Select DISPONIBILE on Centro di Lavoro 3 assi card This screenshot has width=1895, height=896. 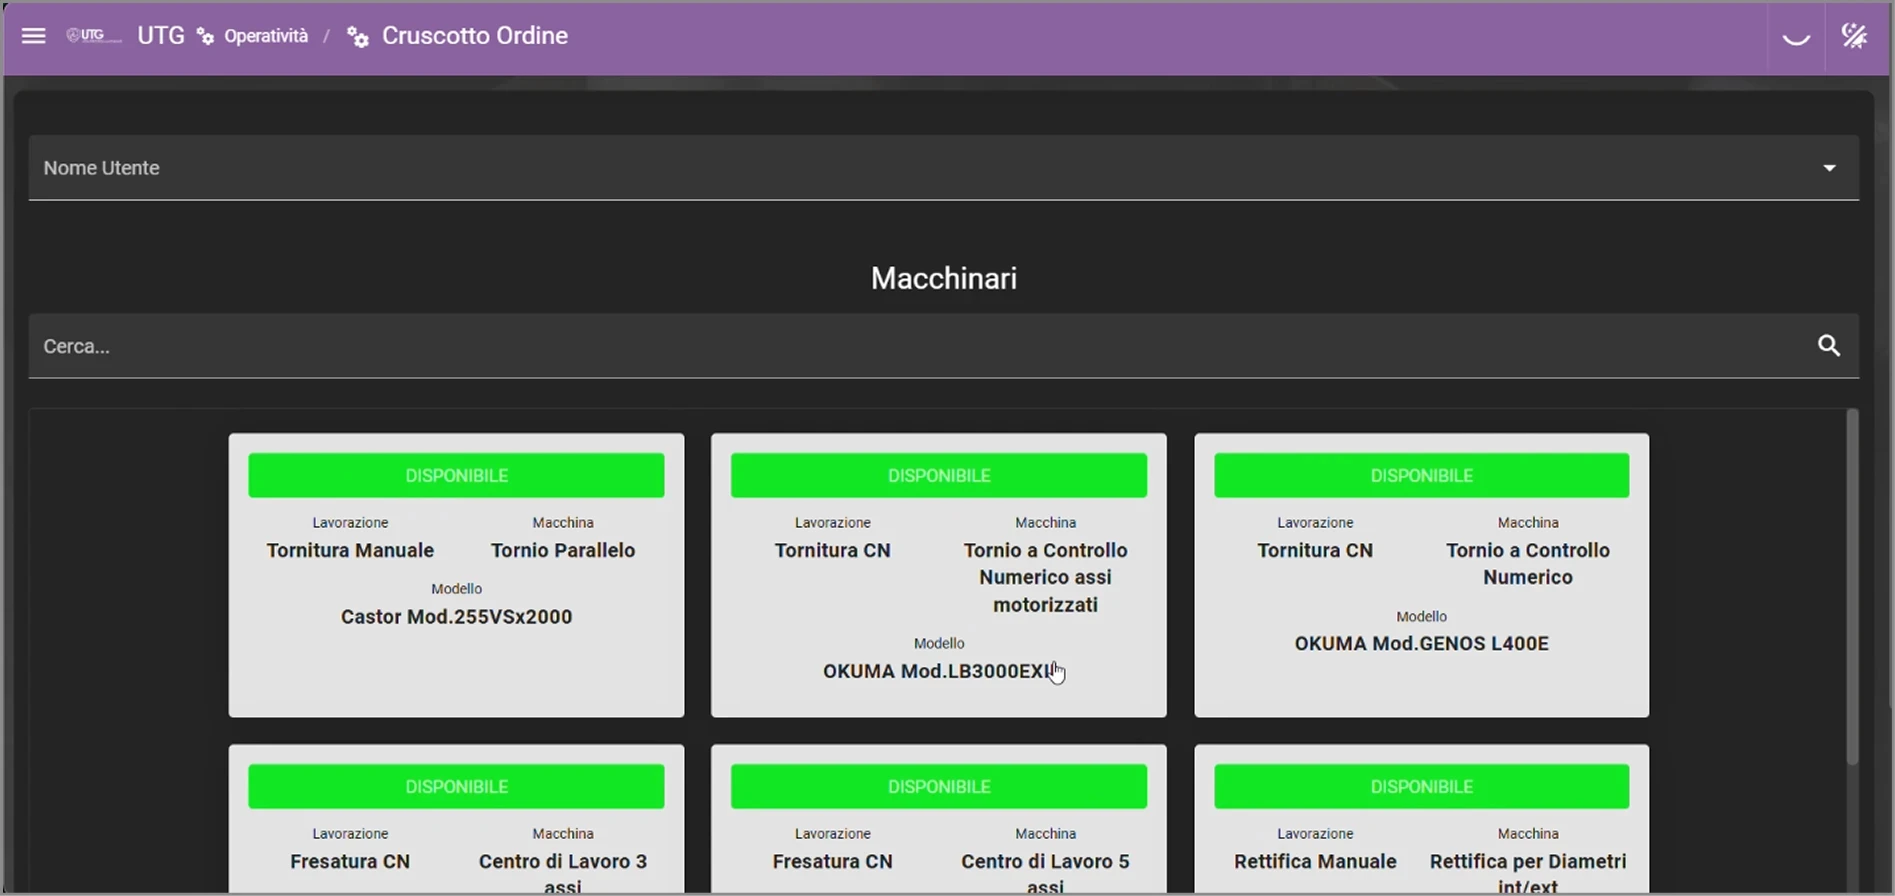point(456,787)
